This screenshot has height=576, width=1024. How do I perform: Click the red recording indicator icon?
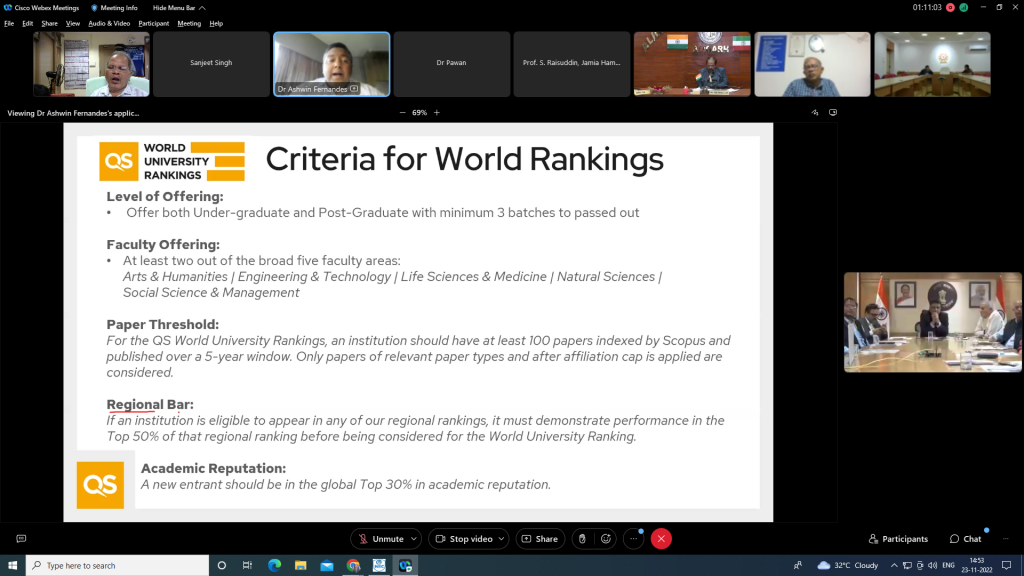pos(950,8)
